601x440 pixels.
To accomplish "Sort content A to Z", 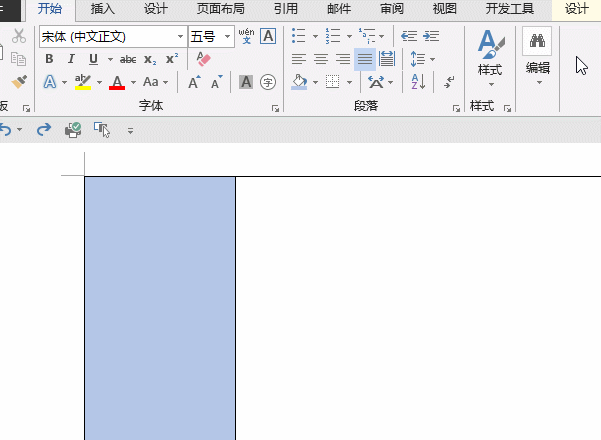I will (418, 82).
